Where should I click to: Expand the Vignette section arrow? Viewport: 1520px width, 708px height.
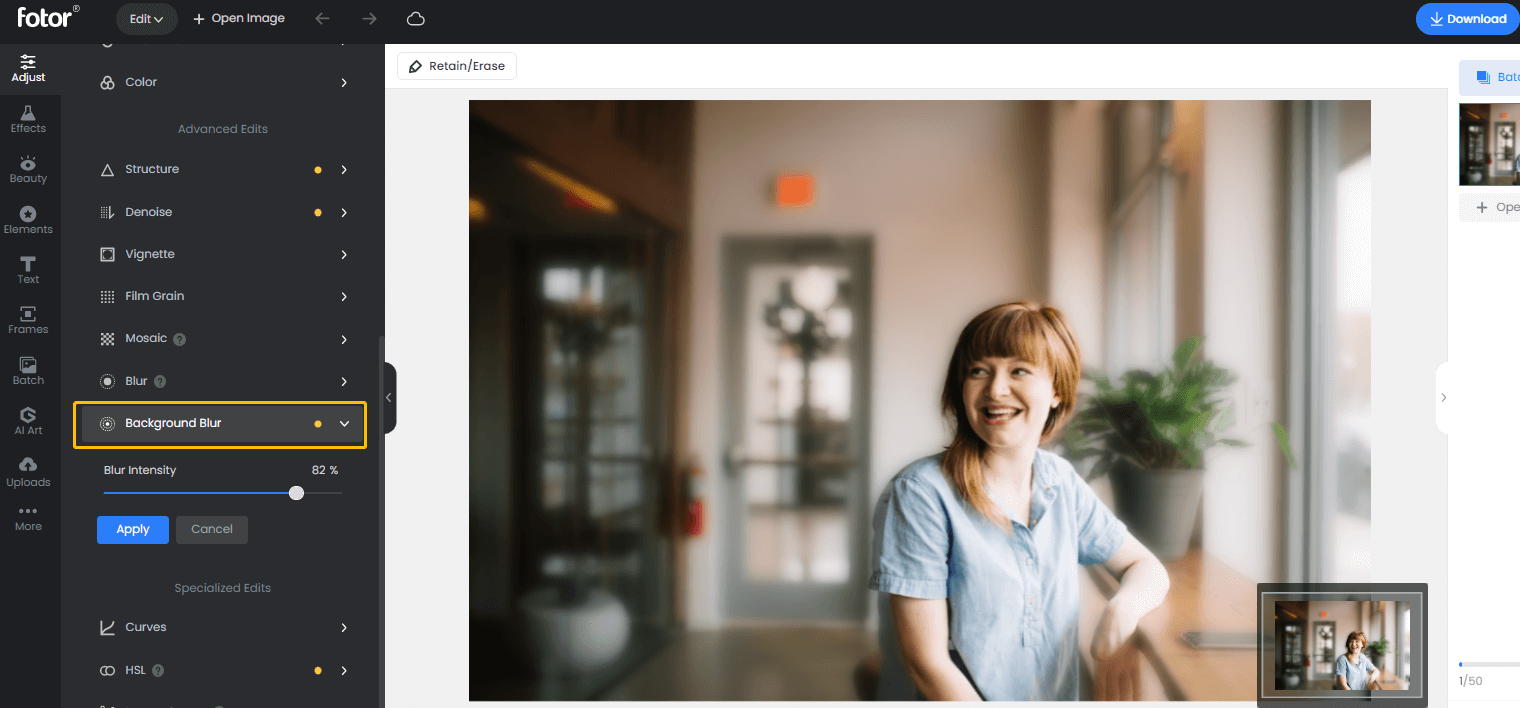344,255
